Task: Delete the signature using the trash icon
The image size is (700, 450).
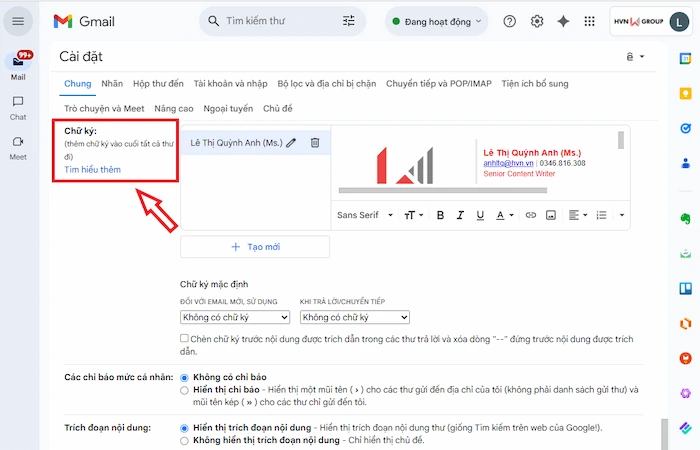Action: point(314,143)
